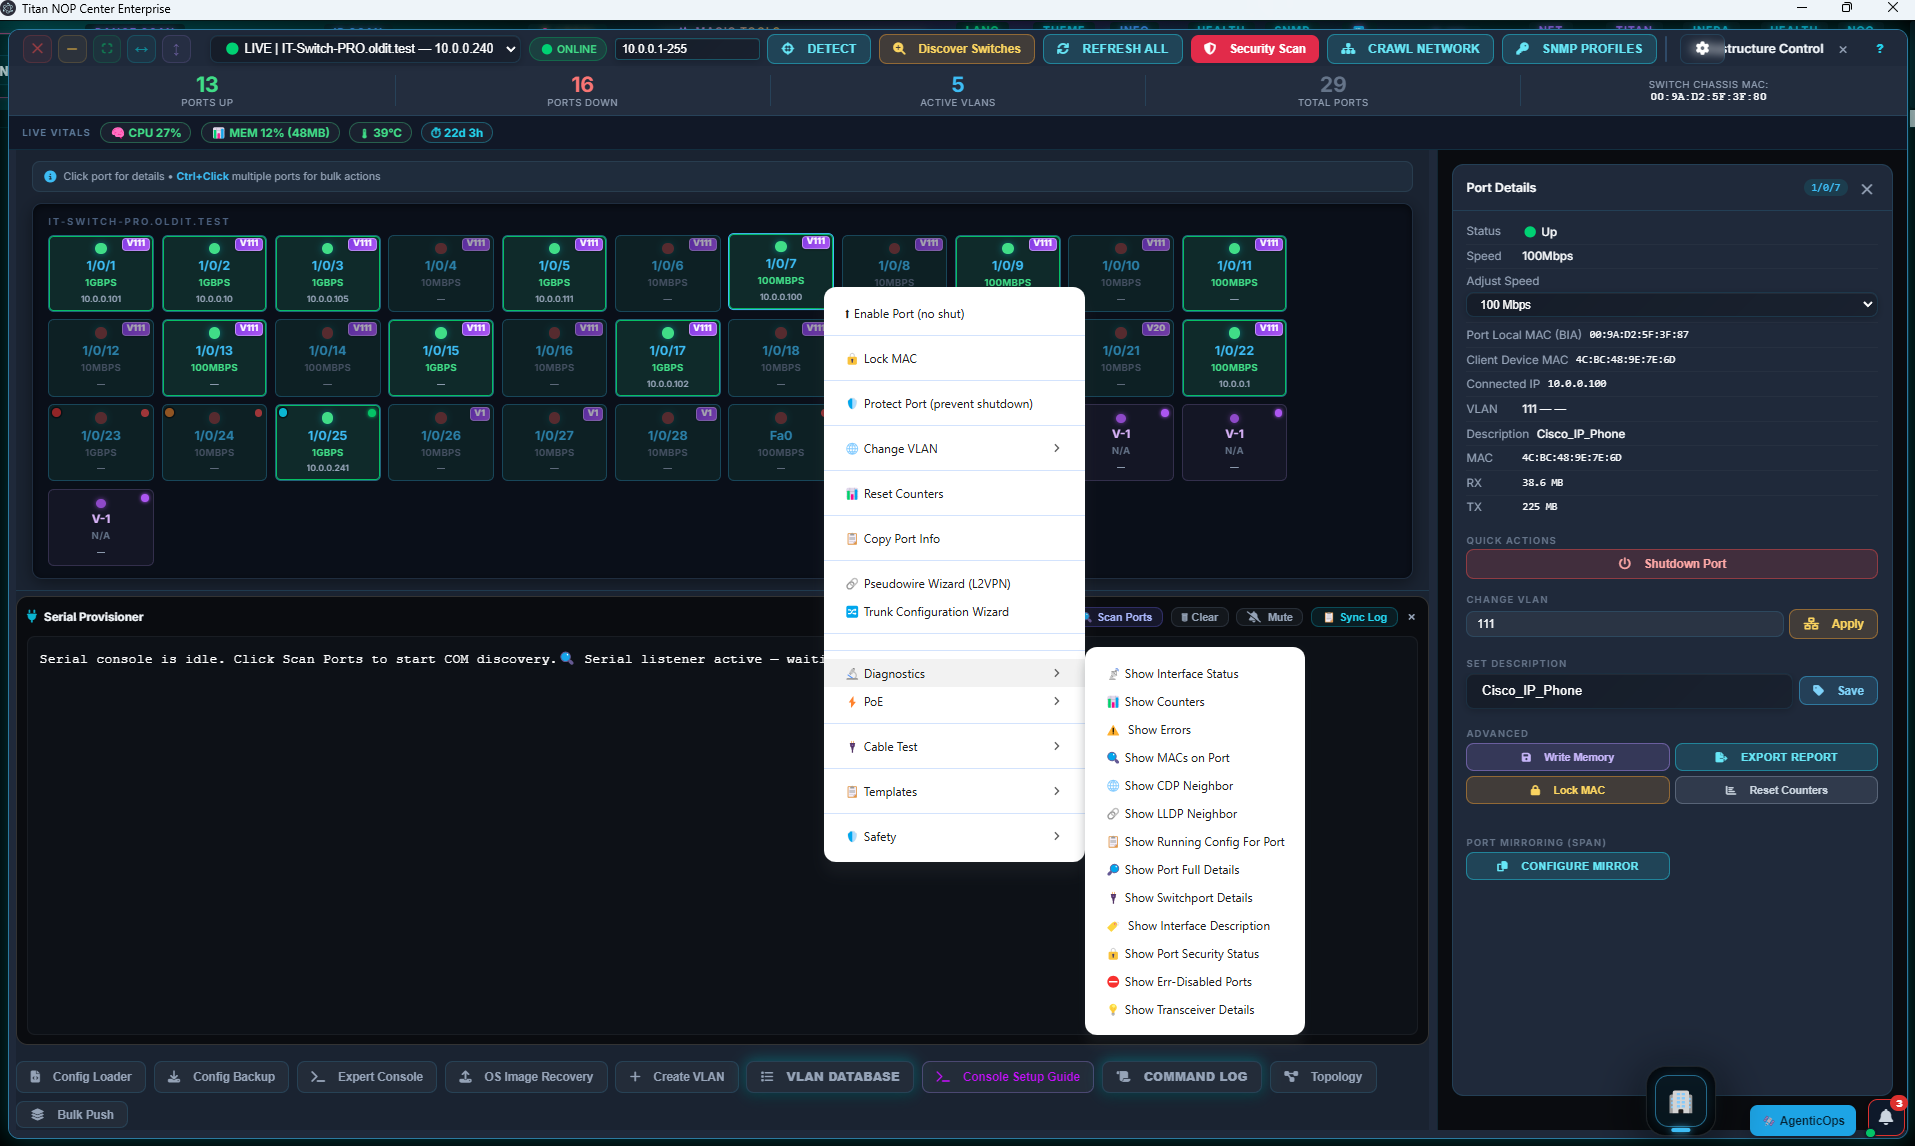
Task: Click the gear icon for Infrastructure Control
Action: click(x=1702, y=48)
